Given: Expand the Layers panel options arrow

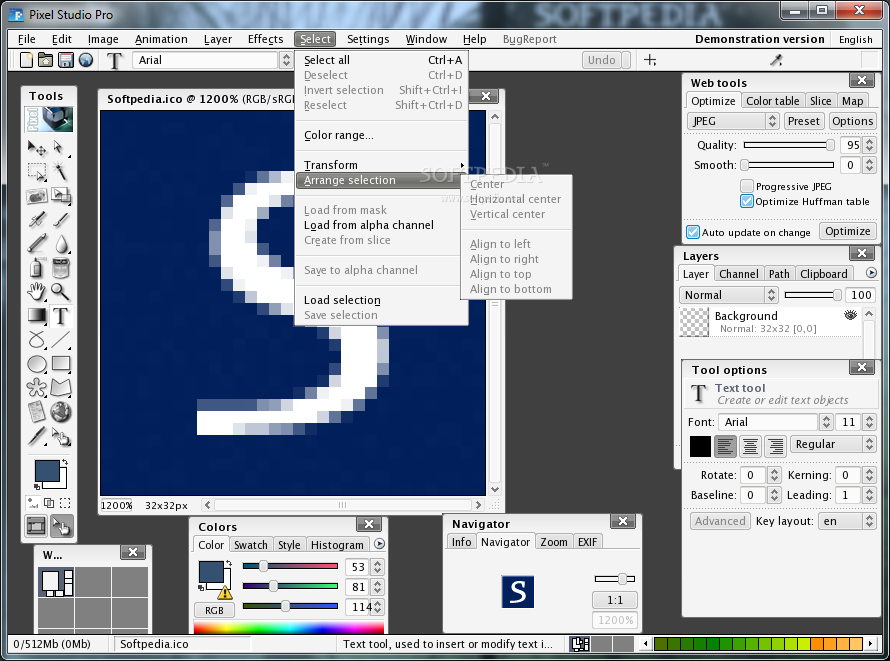Looking at the screenshot, I should 871,273.
